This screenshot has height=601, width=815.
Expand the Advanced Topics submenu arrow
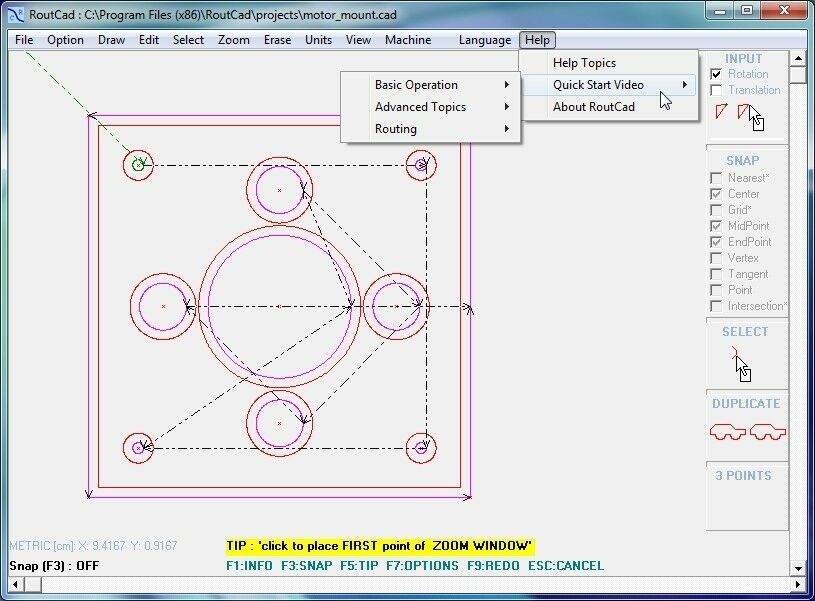tap(506, 107)
